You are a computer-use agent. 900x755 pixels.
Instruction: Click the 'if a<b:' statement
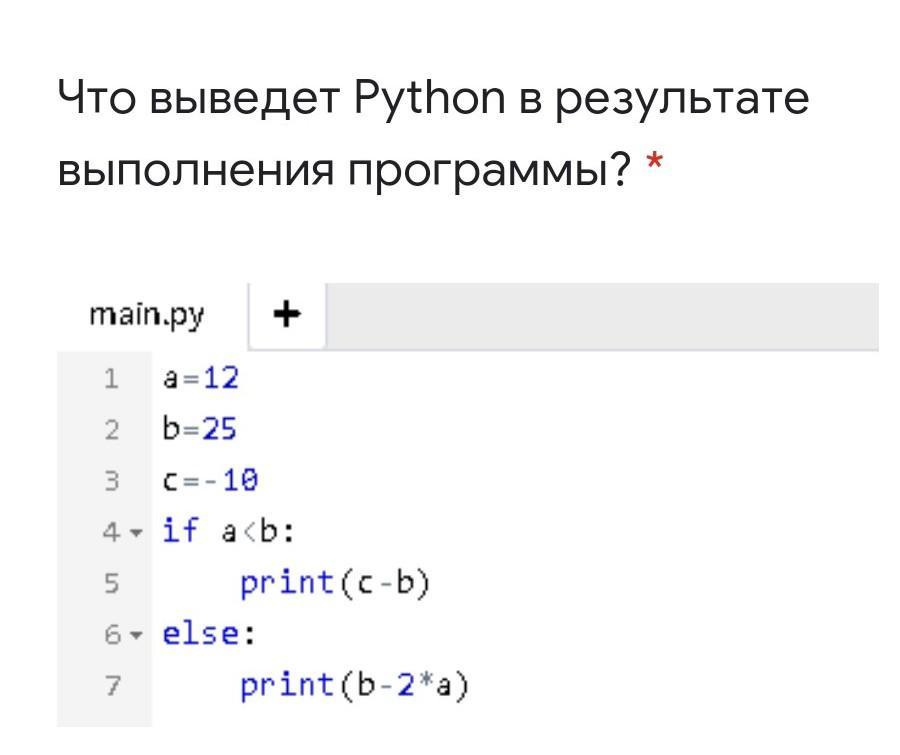pyautogui.click(x=229, y=532)
